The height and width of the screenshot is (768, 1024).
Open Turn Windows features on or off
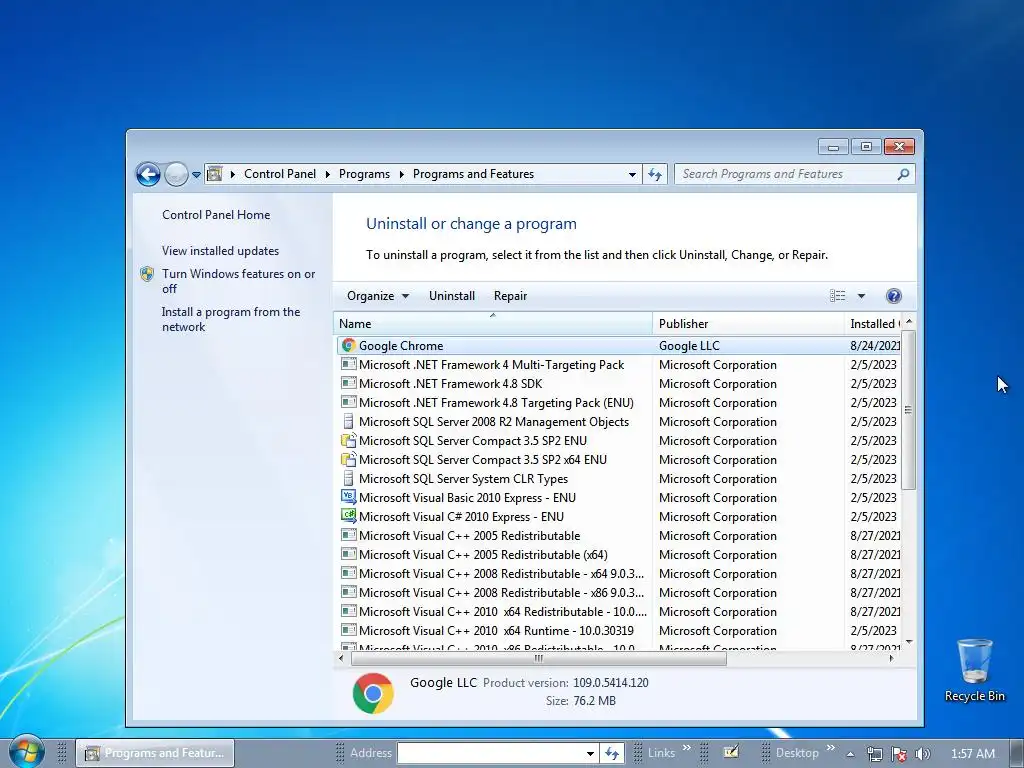pos(238,281)
